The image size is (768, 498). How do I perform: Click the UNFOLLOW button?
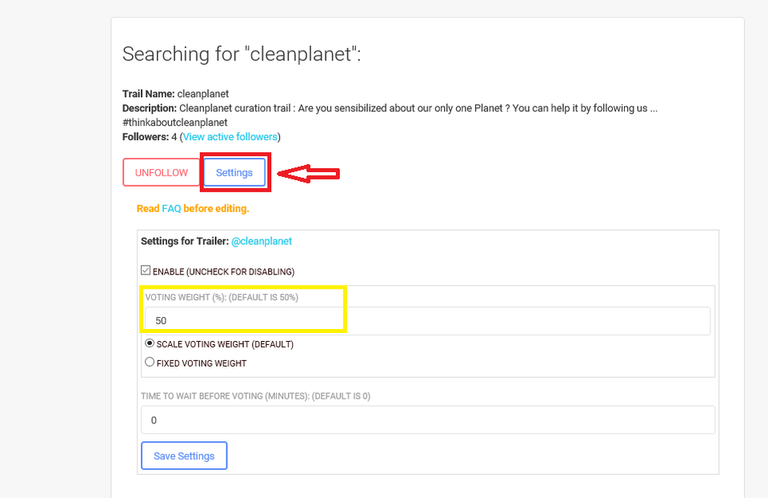[161, 172]
